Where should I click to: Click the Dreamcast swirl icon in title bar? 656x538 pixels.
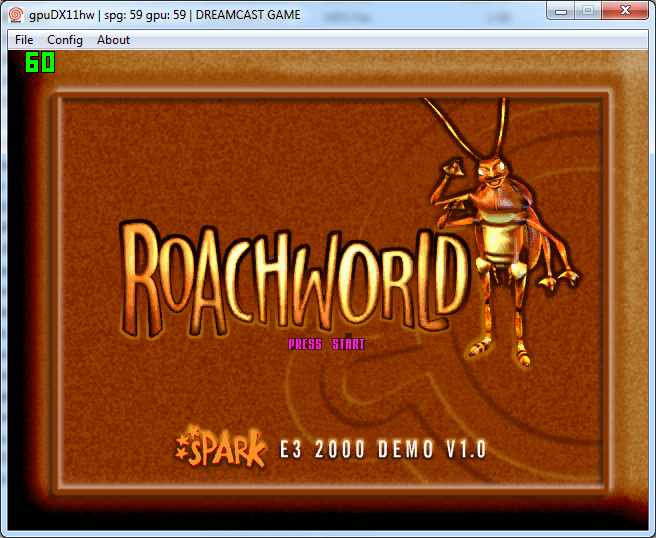point(16,15)
